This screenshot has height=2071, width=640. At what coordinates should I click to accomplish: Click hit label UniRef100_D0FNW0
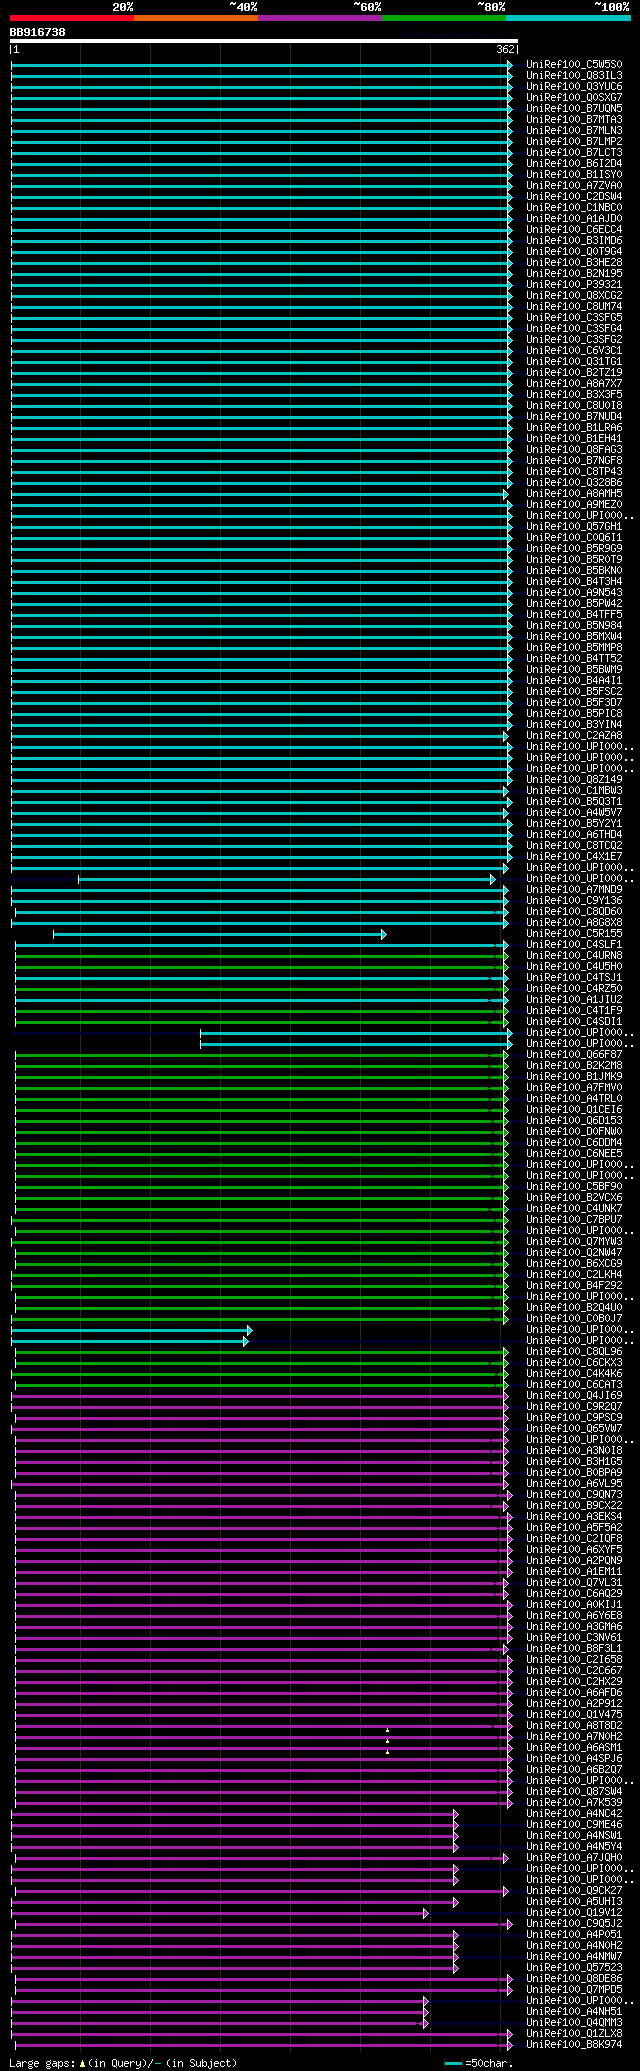[x=574, y=1132]
